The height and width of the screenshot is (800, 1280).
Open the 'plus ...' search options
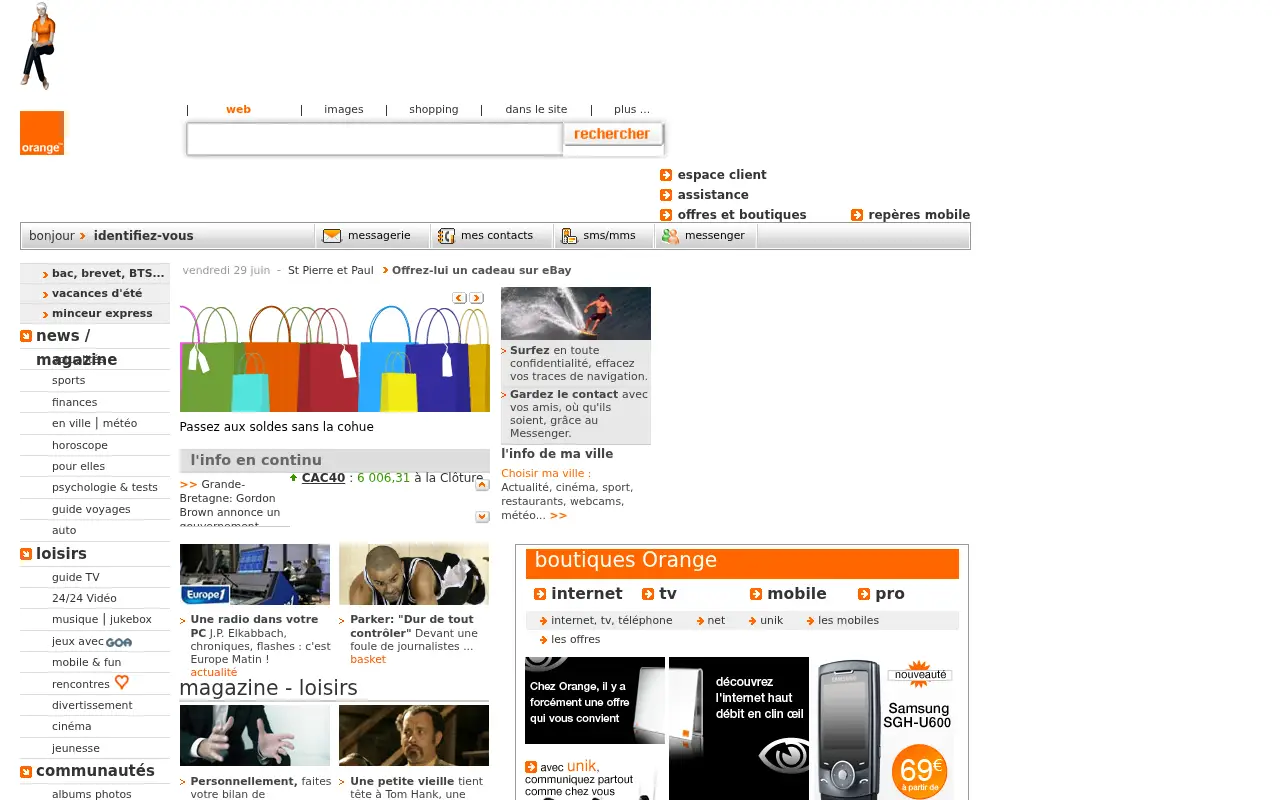point(632,110)
